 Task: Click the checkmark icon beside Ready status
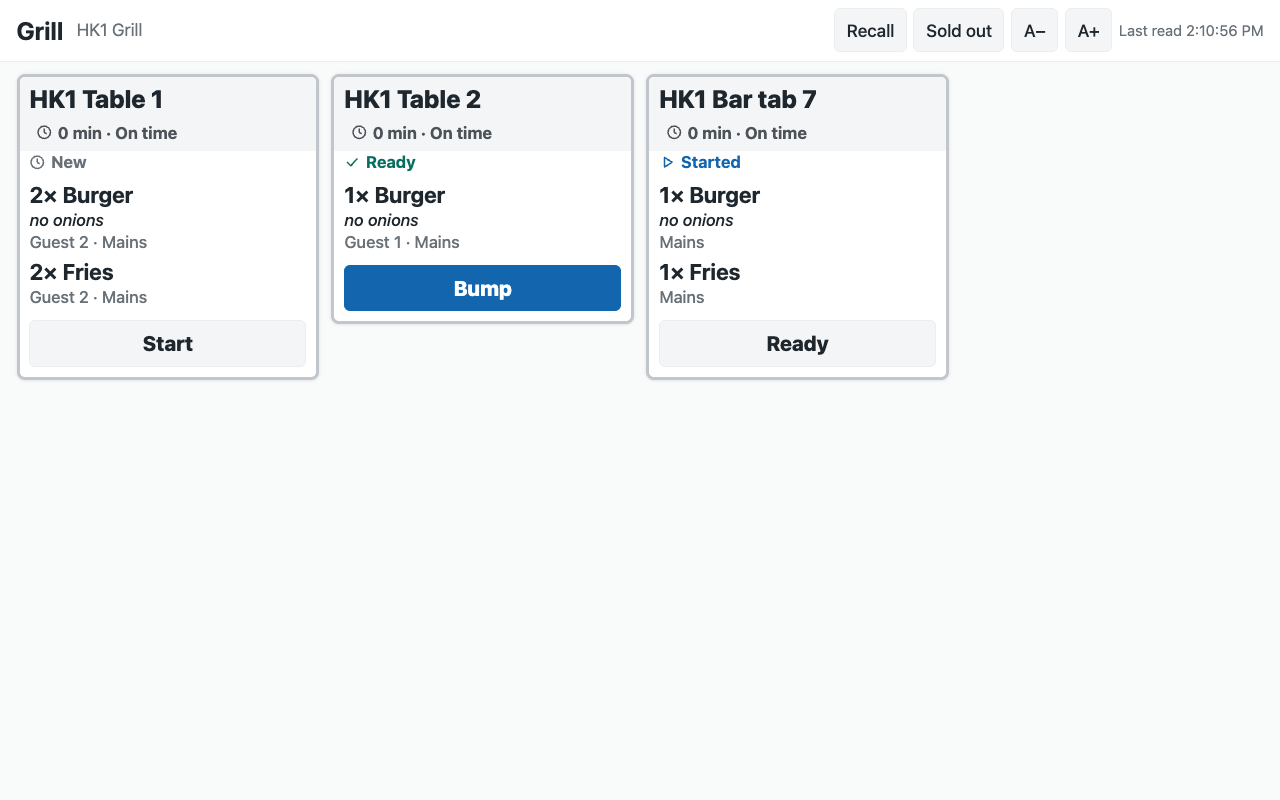pos(352,162)
